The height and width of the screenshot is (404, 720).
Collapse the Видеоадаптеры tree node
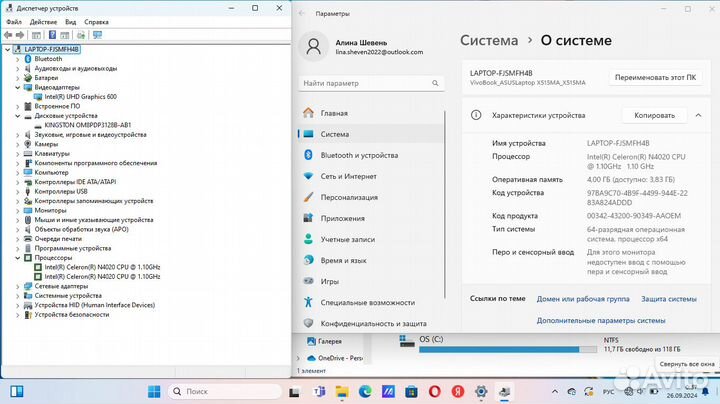pyautogui.click(x=19, y=87)
